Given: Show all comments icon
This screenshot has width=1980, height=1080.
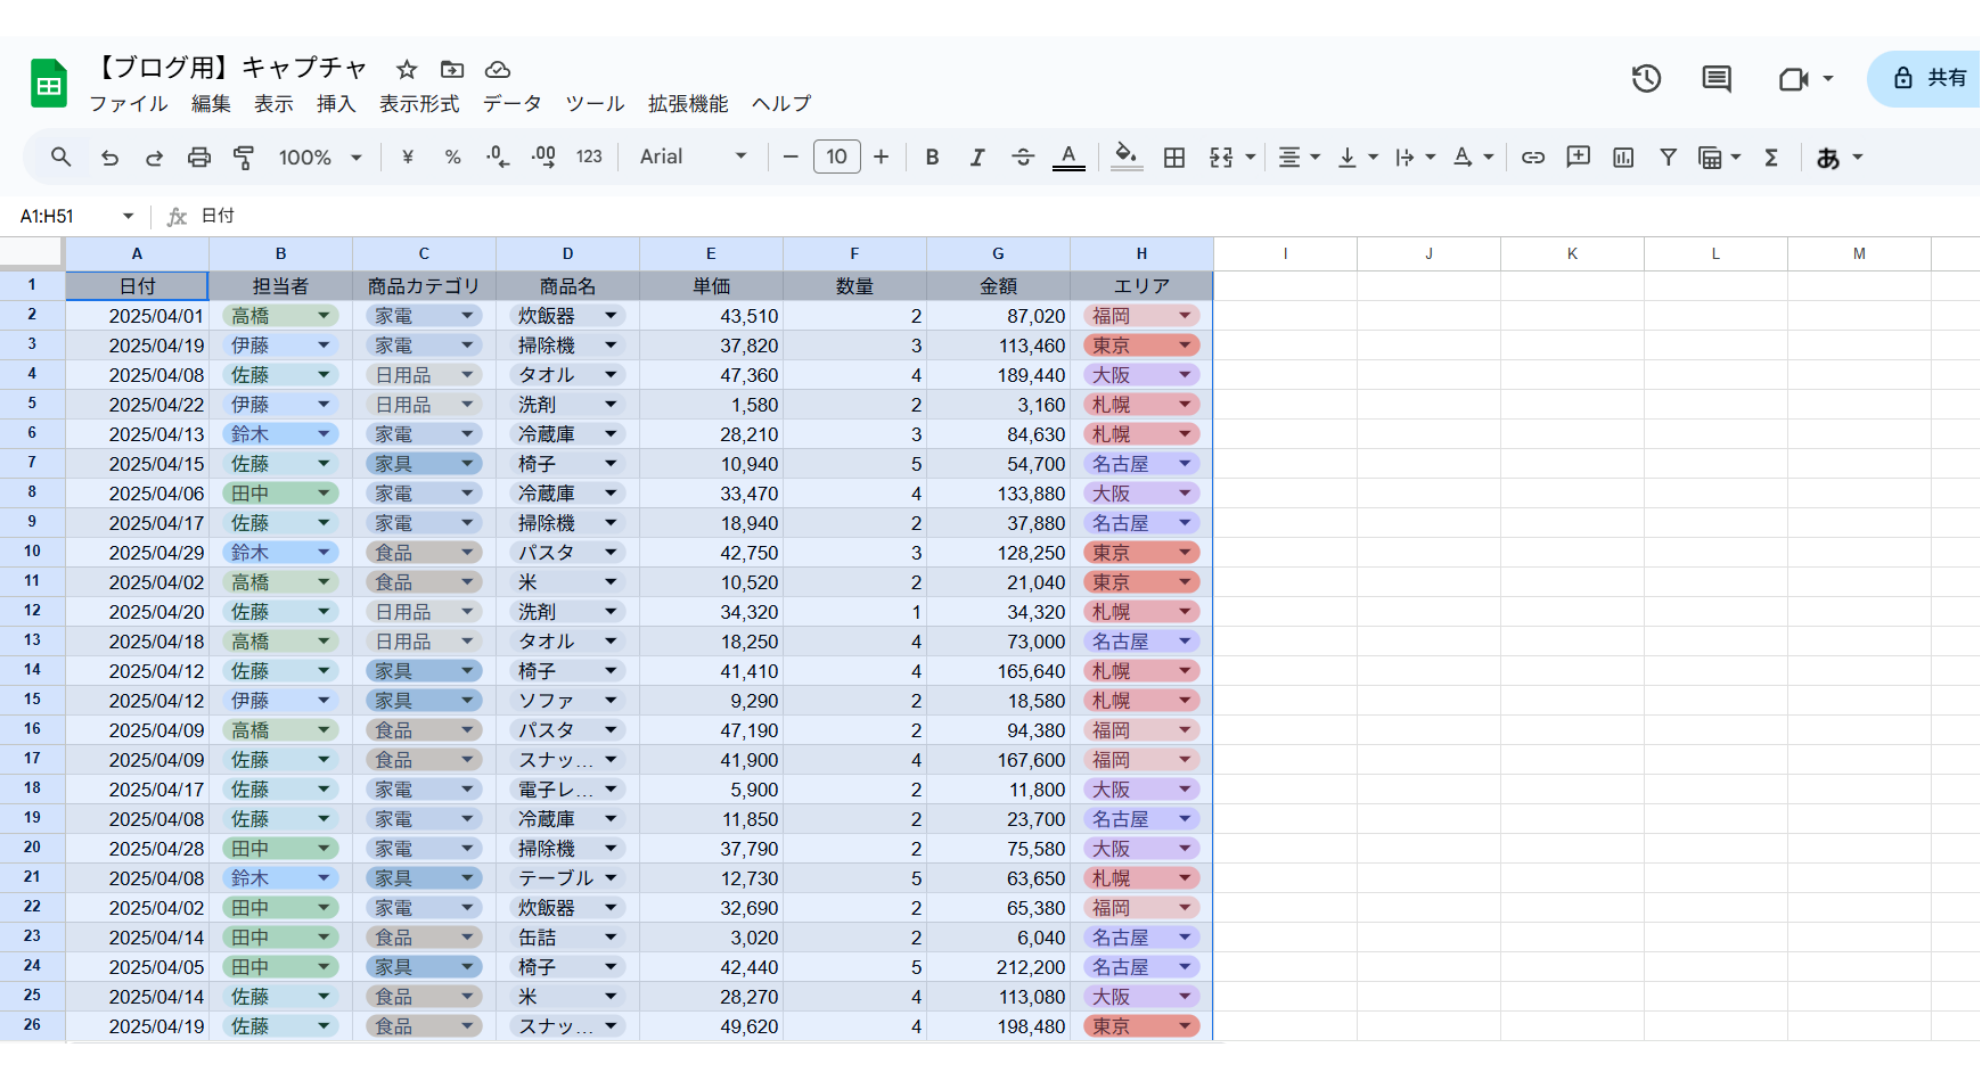Looking at the screenshot, I should pos(1717,78).
